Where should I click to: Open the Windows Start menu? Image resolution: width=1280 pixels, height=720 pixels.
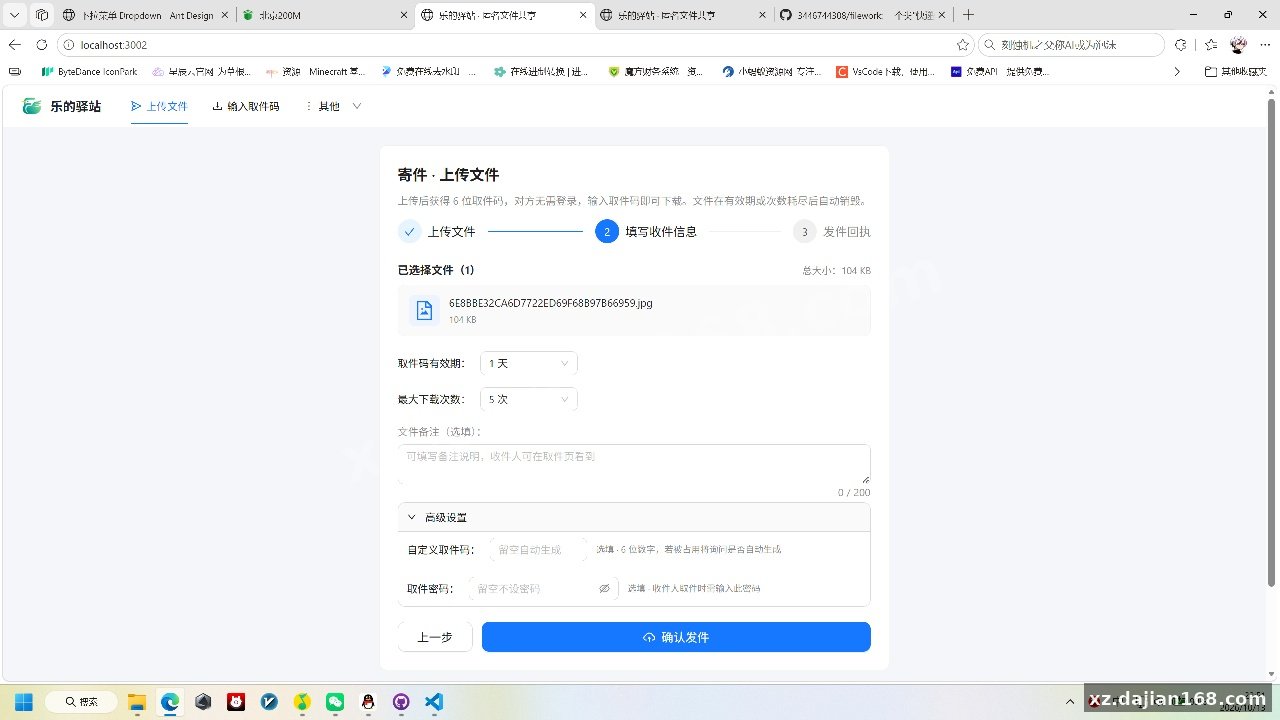[23, 701]
